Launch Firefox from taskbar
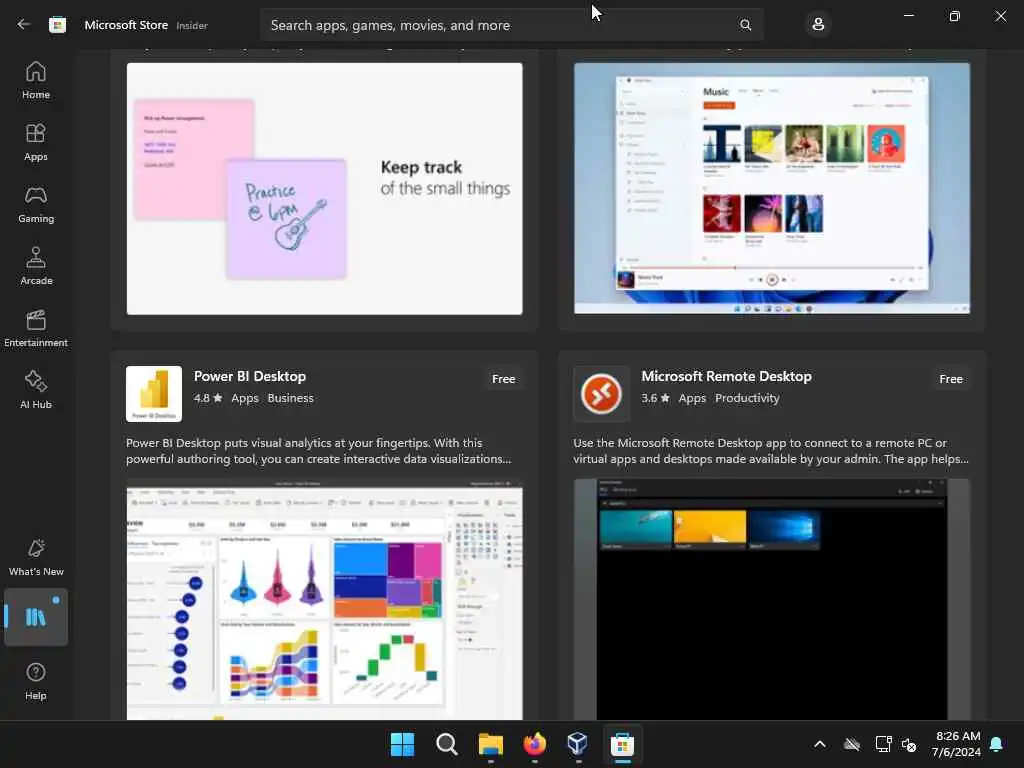Image resolution: width=1024 pixels, height=768 pixels. 534,744
